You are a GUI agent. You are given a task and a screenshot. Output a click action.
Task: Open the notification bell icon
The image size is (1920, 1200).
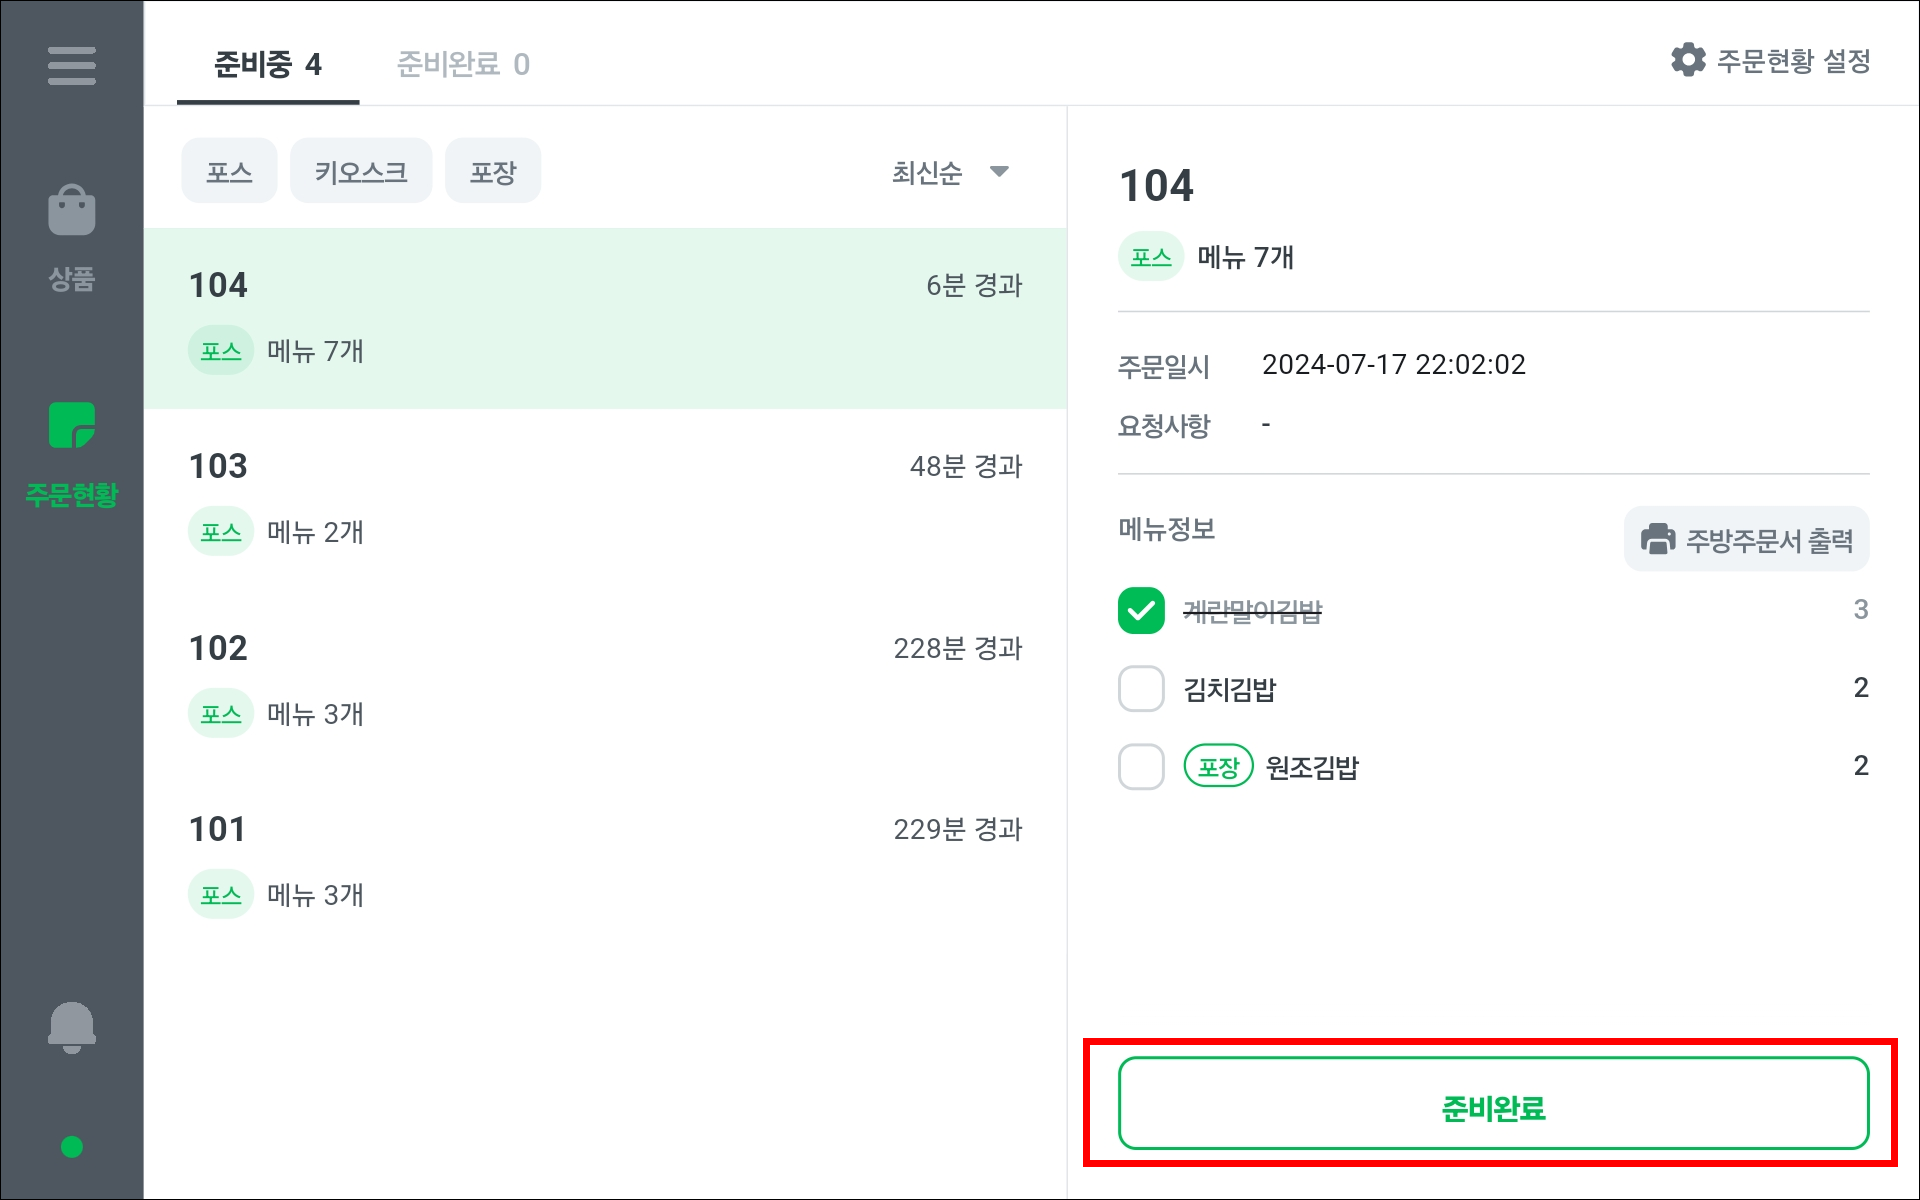pyautogui.click(x=71, y=1027)
